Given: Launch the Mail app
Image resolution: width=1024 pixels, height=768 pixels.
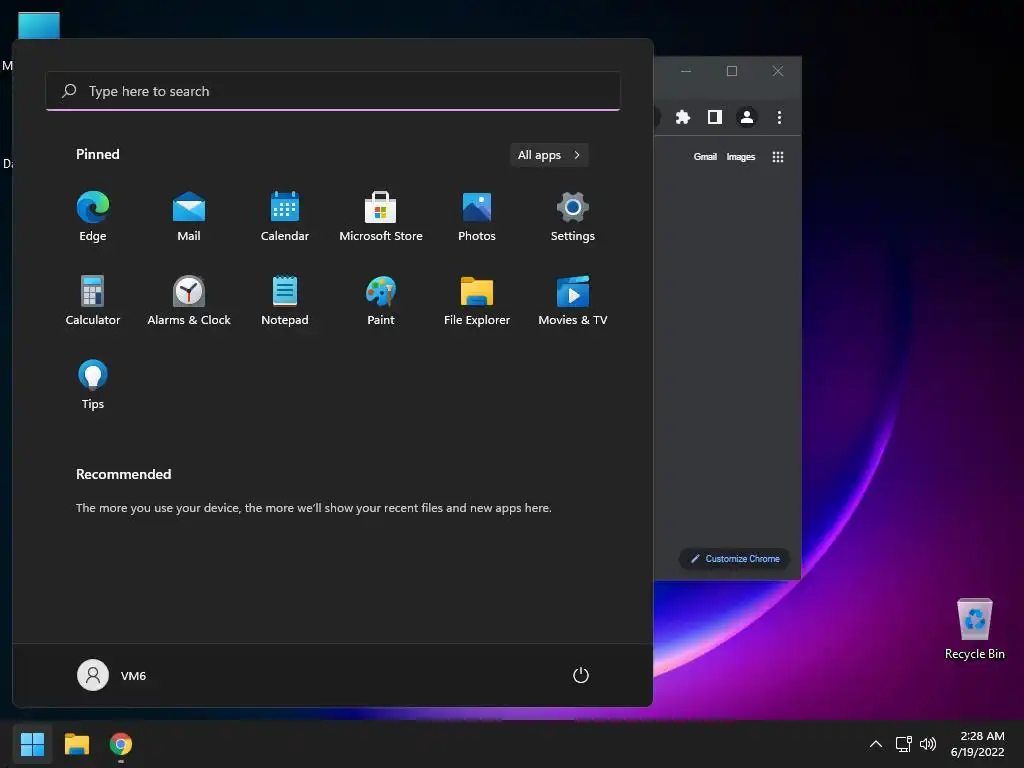Looking at the screenshot, I should tap(189, 217).
